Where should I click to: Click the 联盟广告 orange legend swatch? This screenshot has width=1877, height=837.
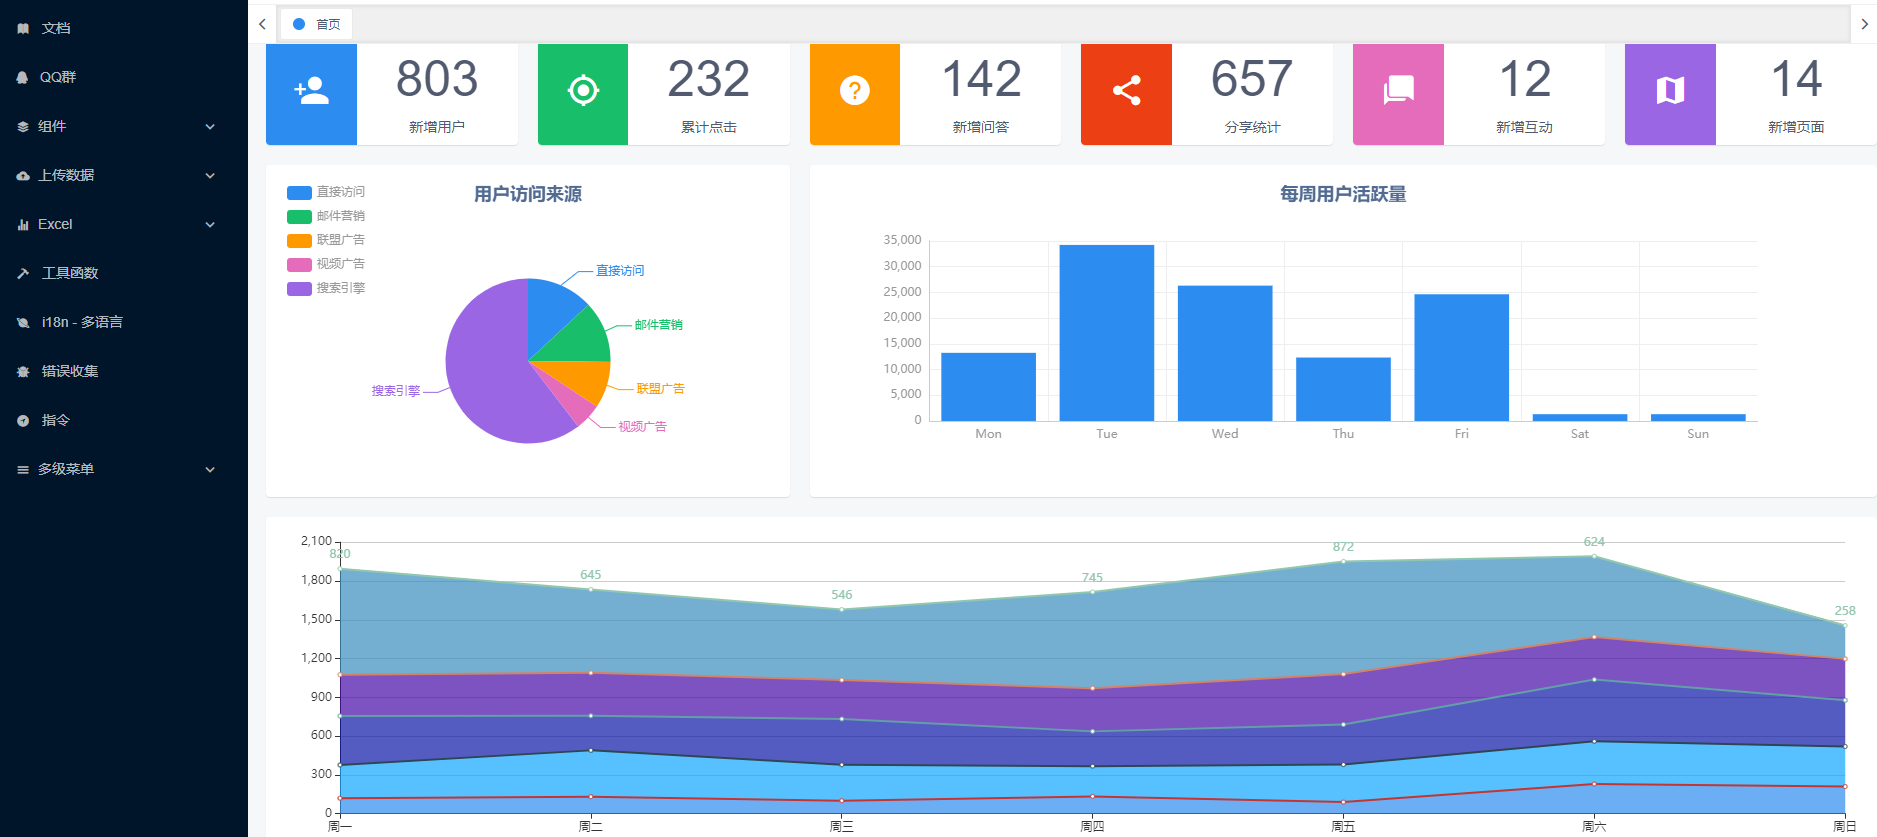pyautogui.click(x=299, y=240)
